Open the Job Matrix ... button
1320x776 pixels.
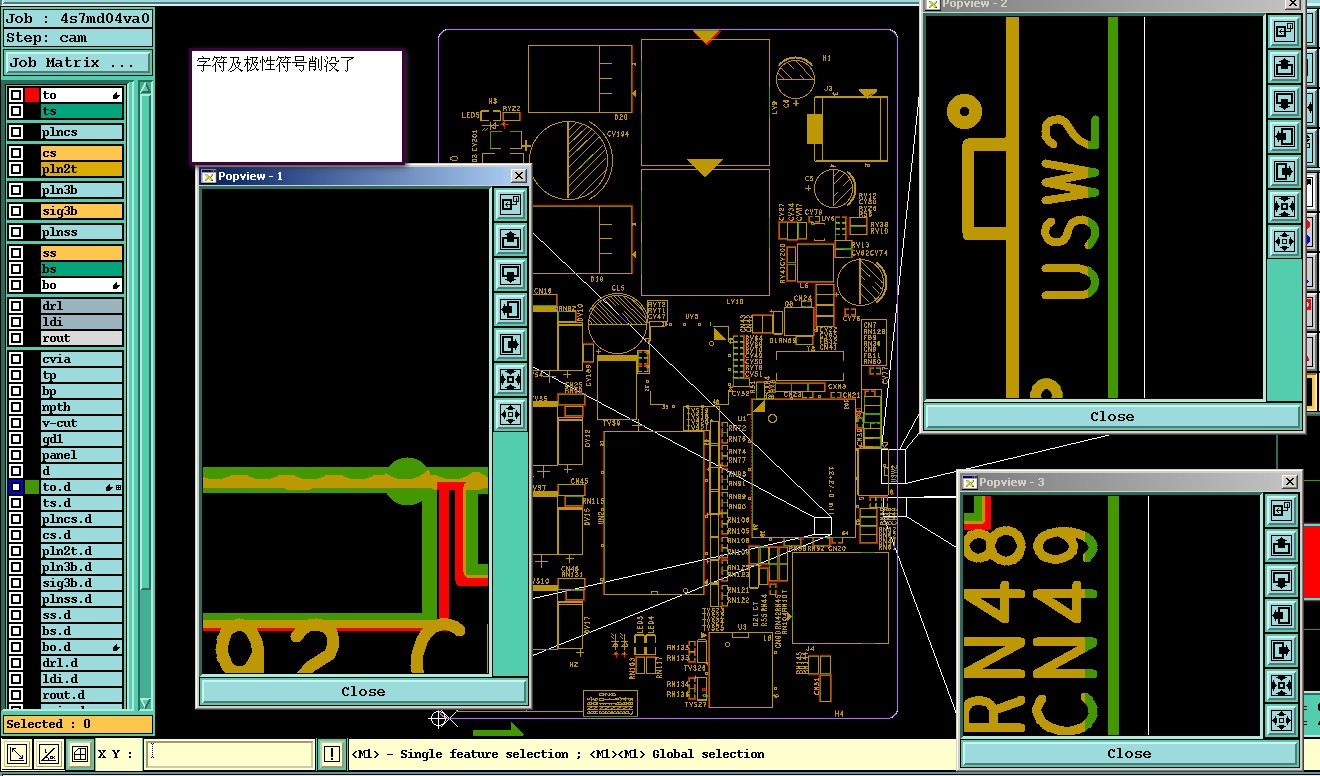(x=77, y=62)
